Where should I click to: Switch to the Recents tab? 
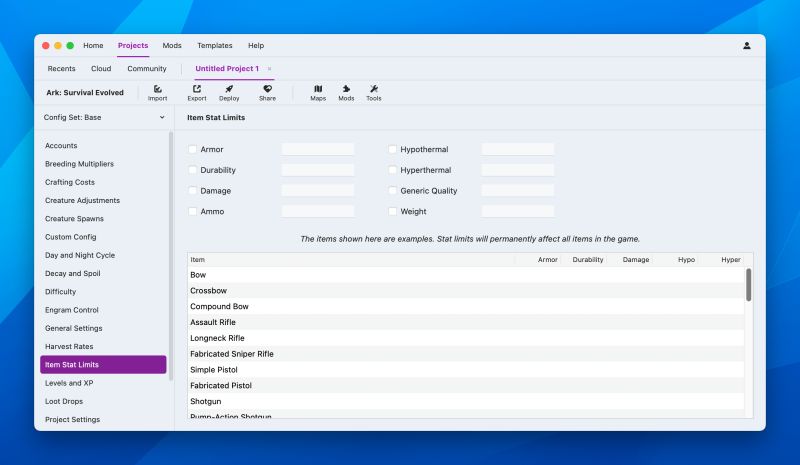61,68
